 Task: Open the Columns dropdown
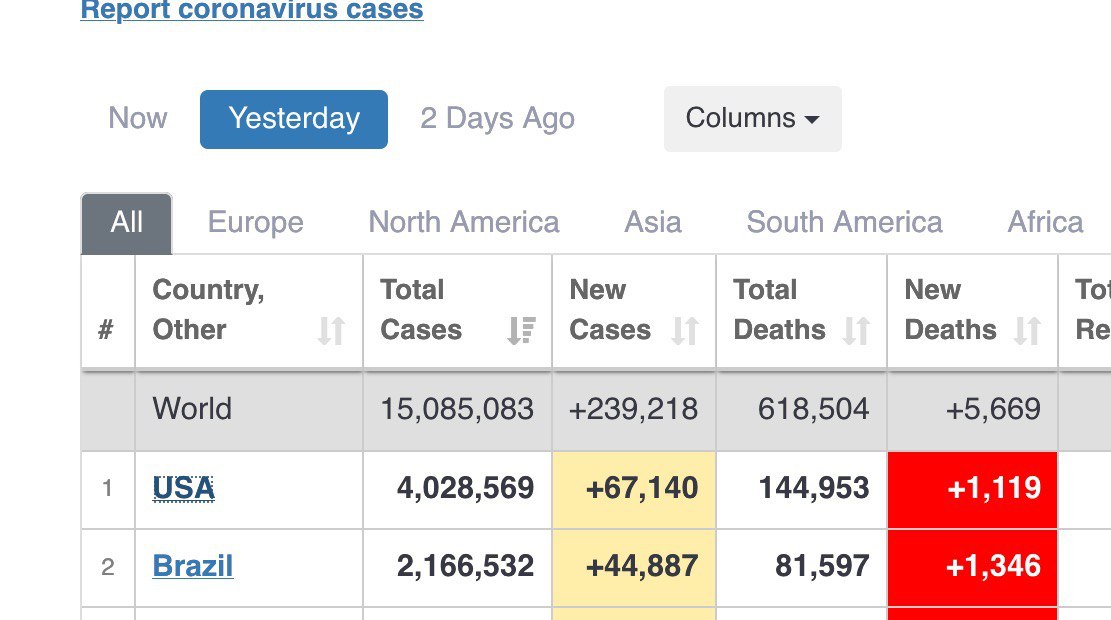click(752, 119)
